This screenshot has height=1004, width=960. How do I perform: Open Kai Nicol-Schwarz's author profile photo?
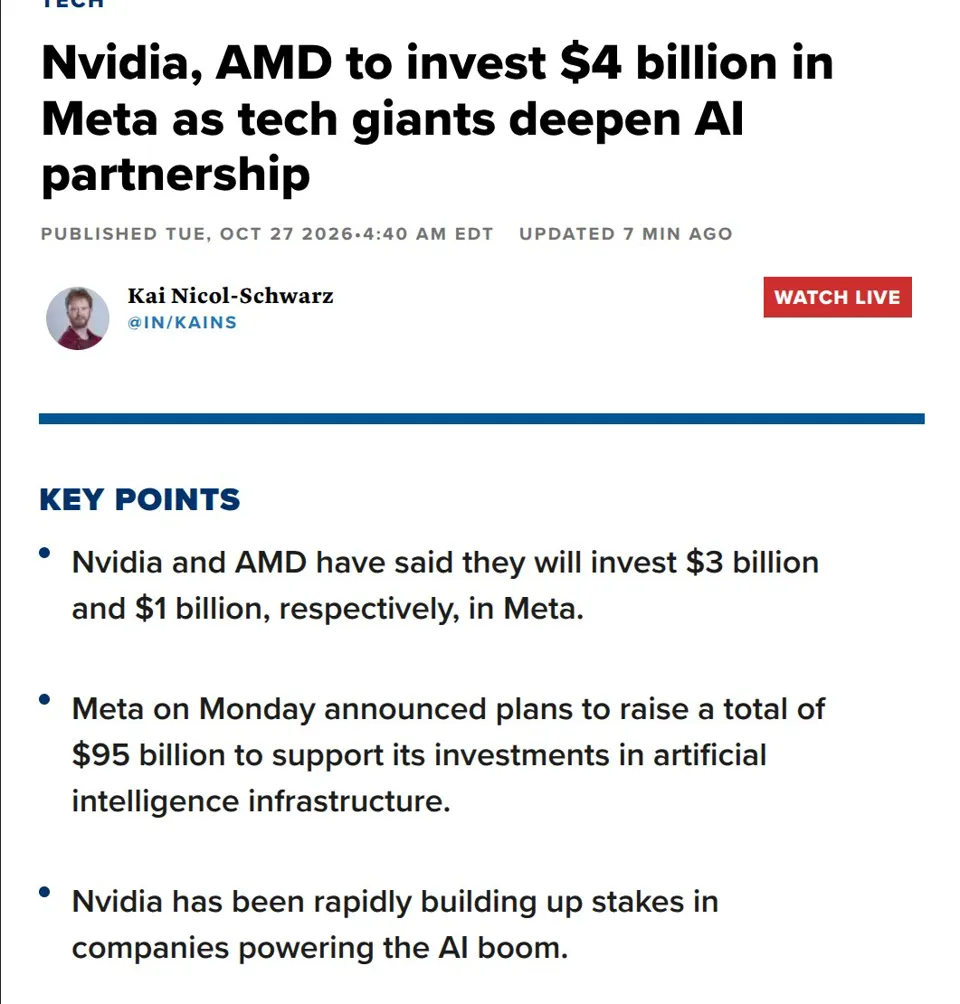coord(77,318)
